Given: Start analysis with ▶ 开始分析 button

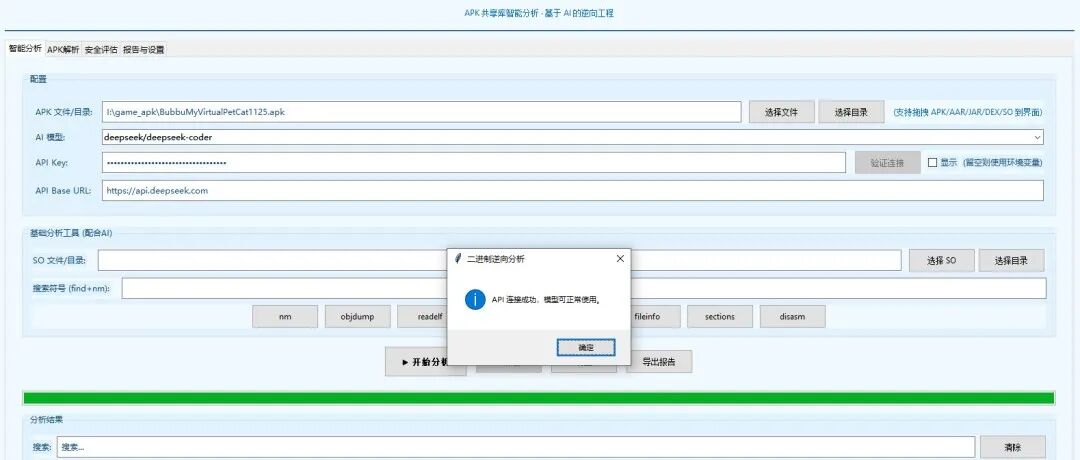Looking at the screenshot, I should point(417,362).
